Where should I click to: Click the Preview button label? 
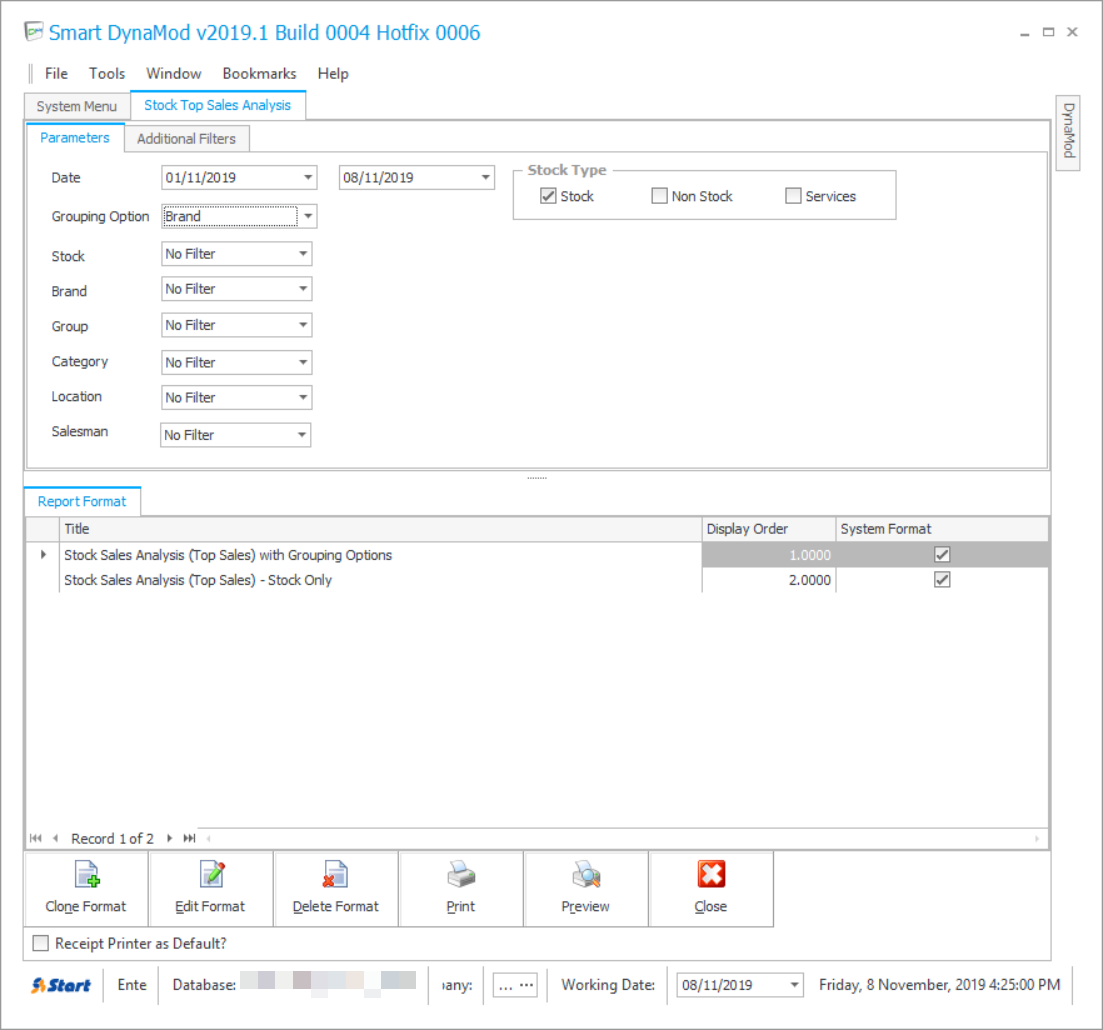[x=585, y=906]
